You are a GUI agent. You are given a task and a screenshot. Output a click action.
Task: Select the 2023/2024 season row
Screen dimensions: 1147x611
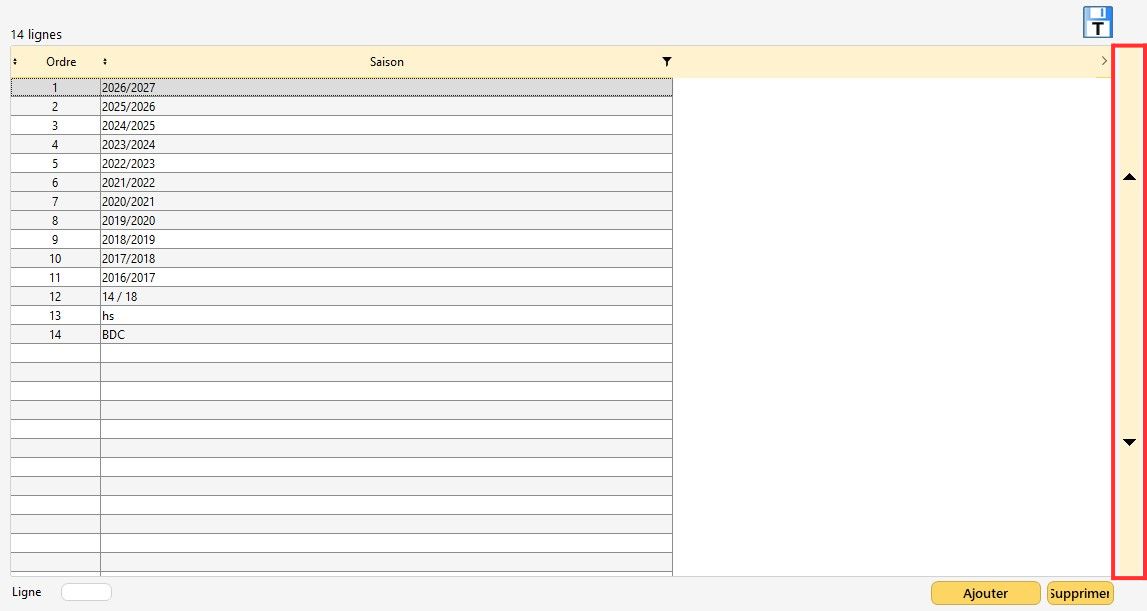point(386,145)
